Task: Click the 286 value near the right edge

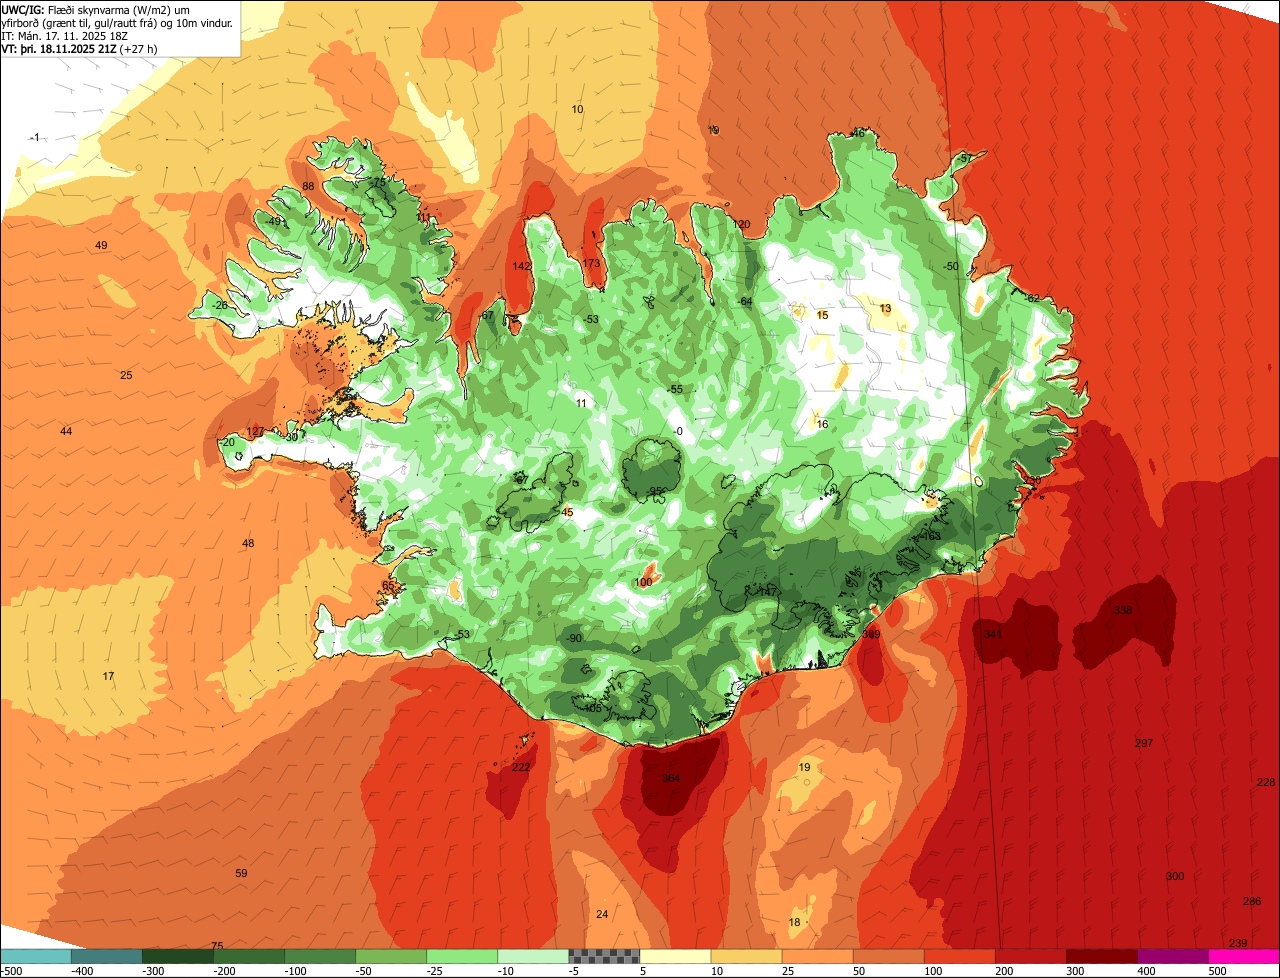Action: pyautogui.click(x=1252, y=901)
